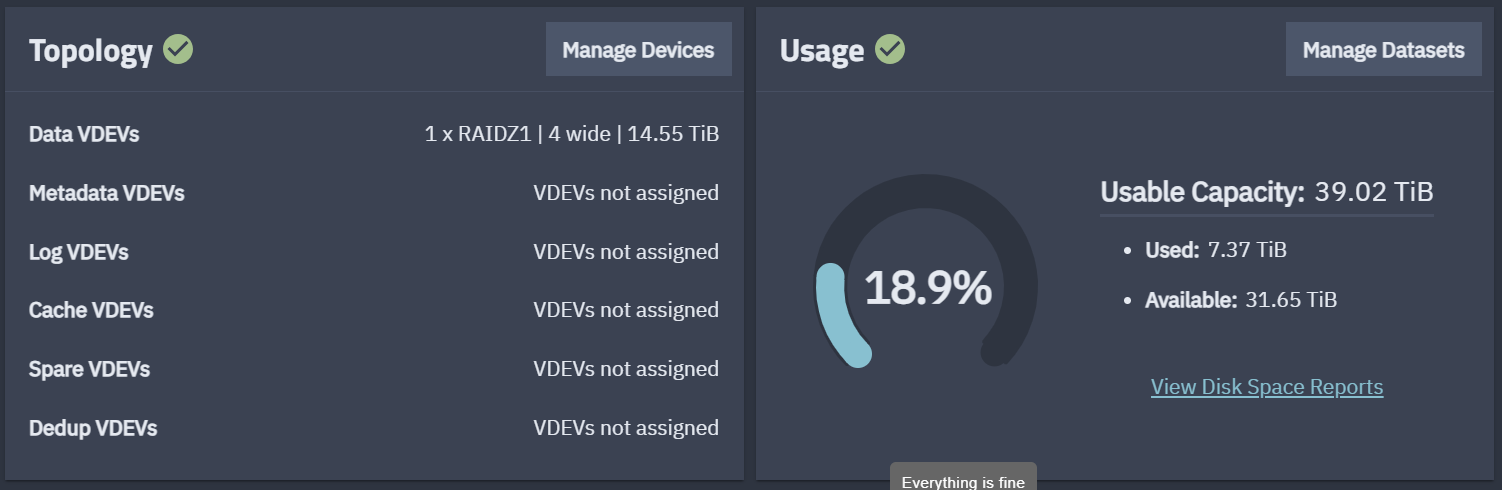Open Manage Devices
Screen dimensions: 1502x490
[x=638, y=50]
